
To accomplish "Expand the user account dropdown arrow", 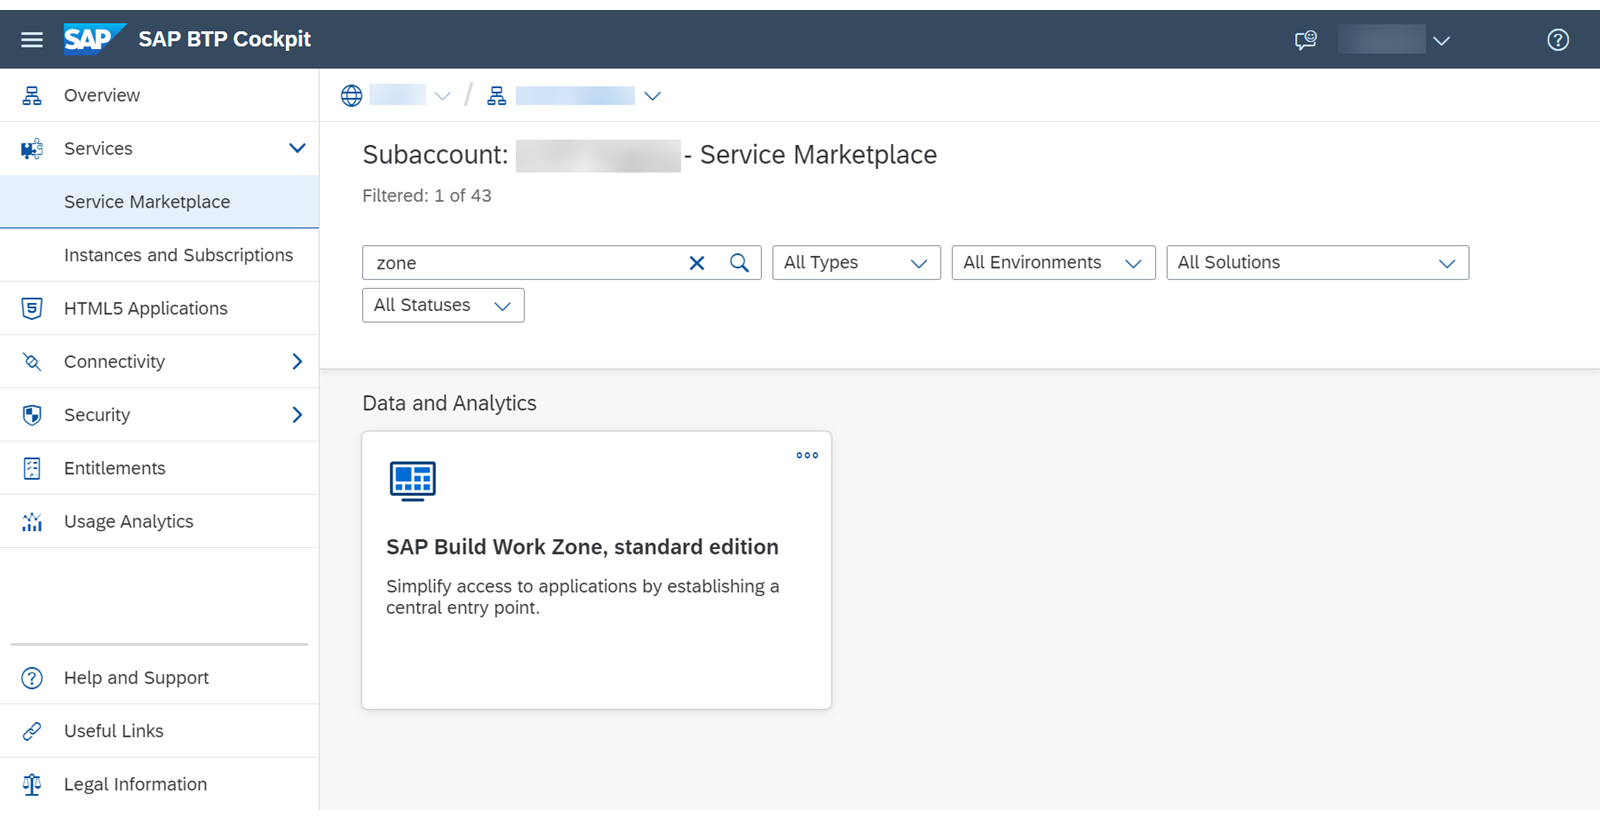I will tap(1441, 41).
